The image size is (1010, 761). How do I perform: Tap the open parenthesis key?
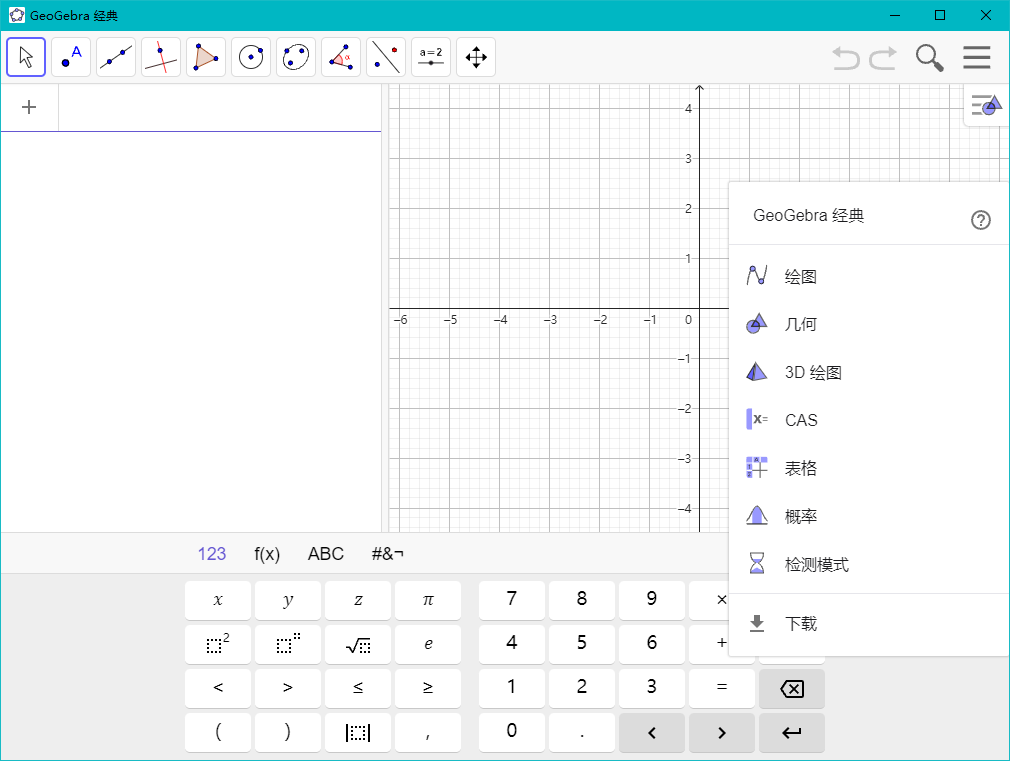coord(218,732)
